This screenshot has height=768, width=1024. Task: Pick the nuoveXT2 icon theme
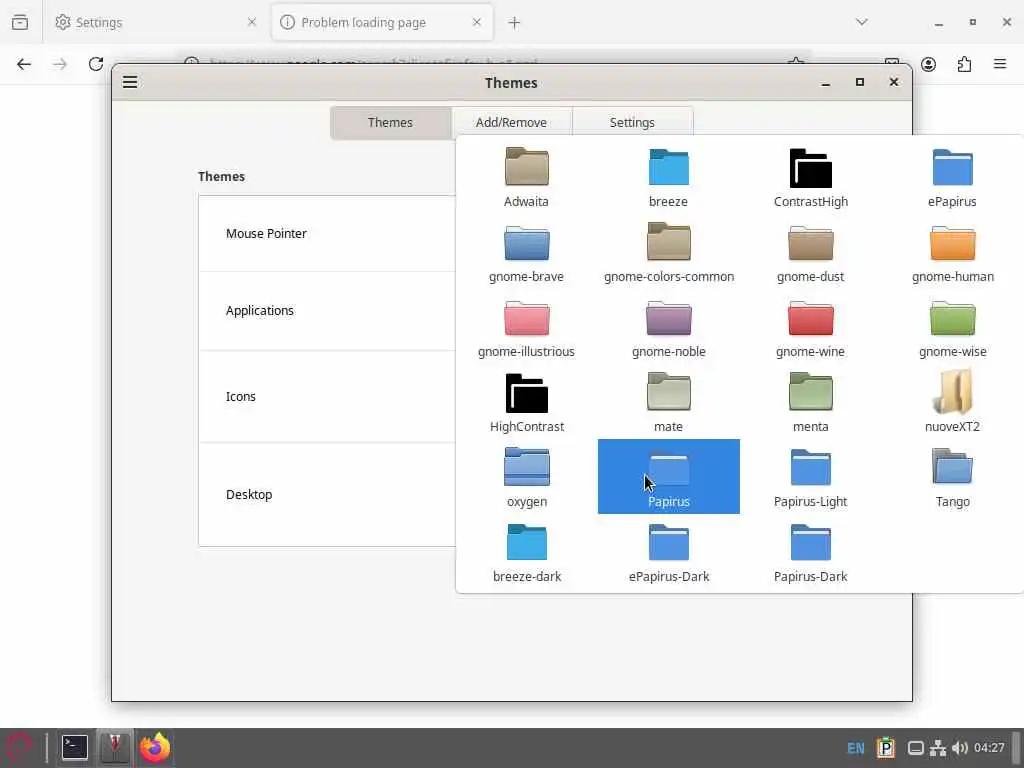(x=952, y=402)
